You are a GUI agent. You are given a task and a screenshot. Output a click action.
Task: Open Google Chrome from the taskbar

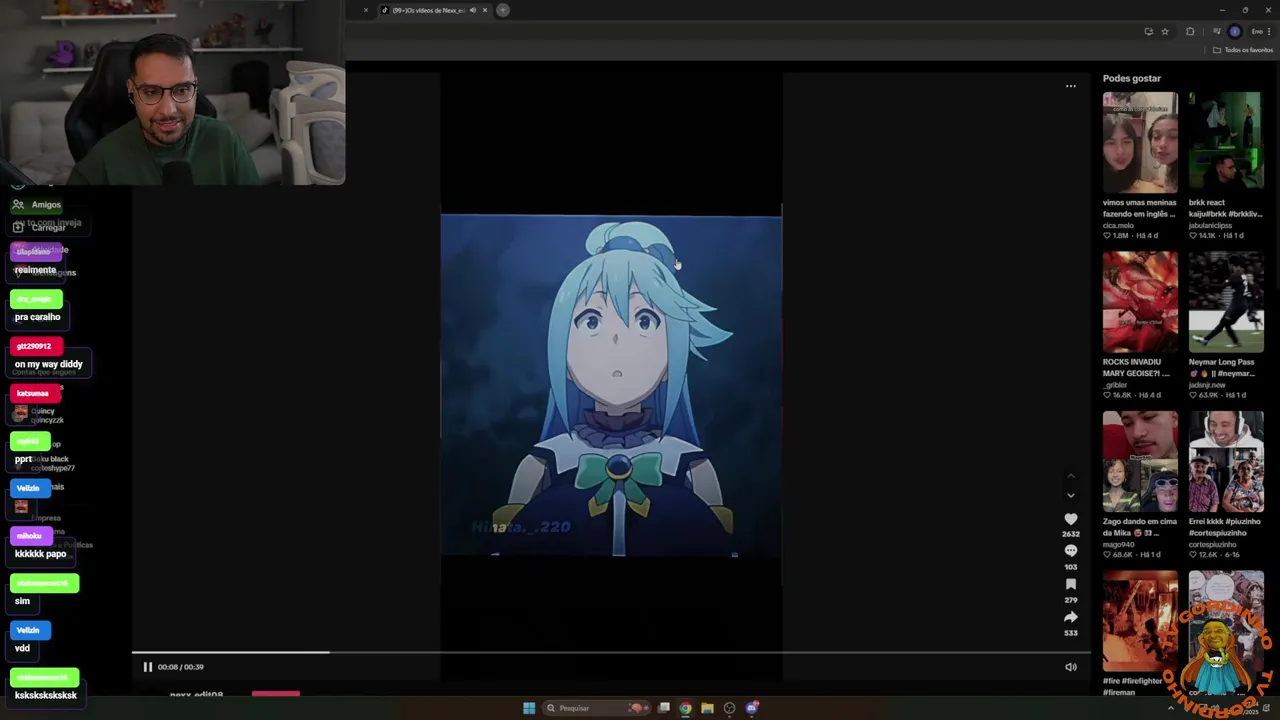pyautogui.click(x=685, y=708)
